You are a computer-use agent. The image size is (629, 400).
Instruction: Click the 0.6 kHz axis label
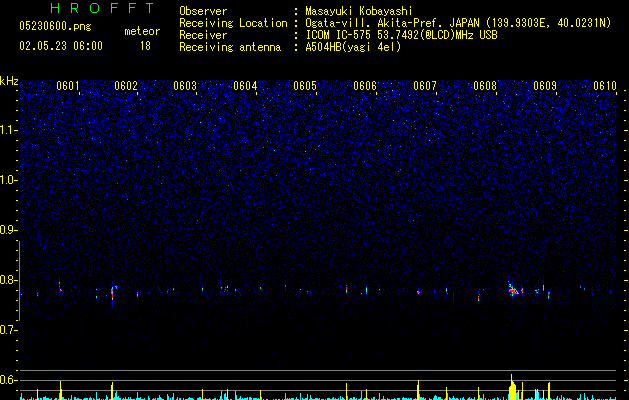click(x=8, y=380)
